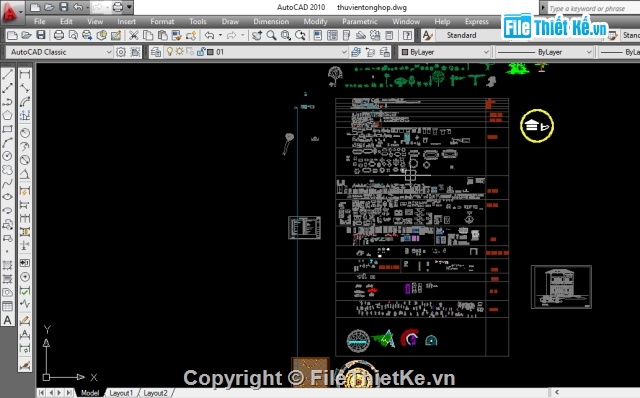Activate the Pan hand tool
The width and height of the screenshot is (640, 398).
click(257, 36)
